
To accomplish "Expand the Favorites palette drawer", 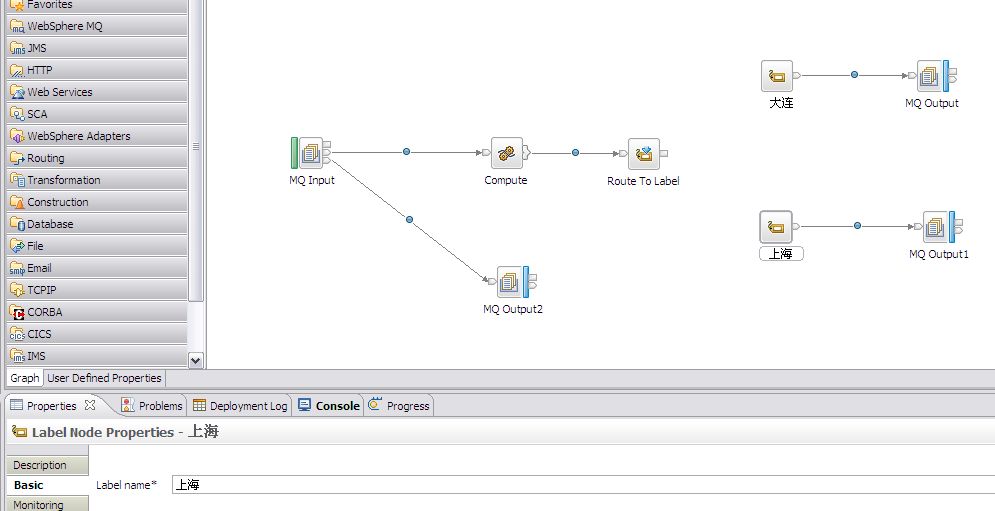I will 96,6.
